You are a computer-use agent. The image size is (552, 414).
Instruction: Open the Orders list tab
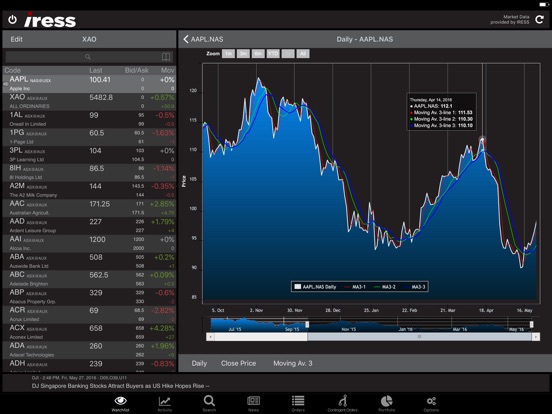coord(298,403)
